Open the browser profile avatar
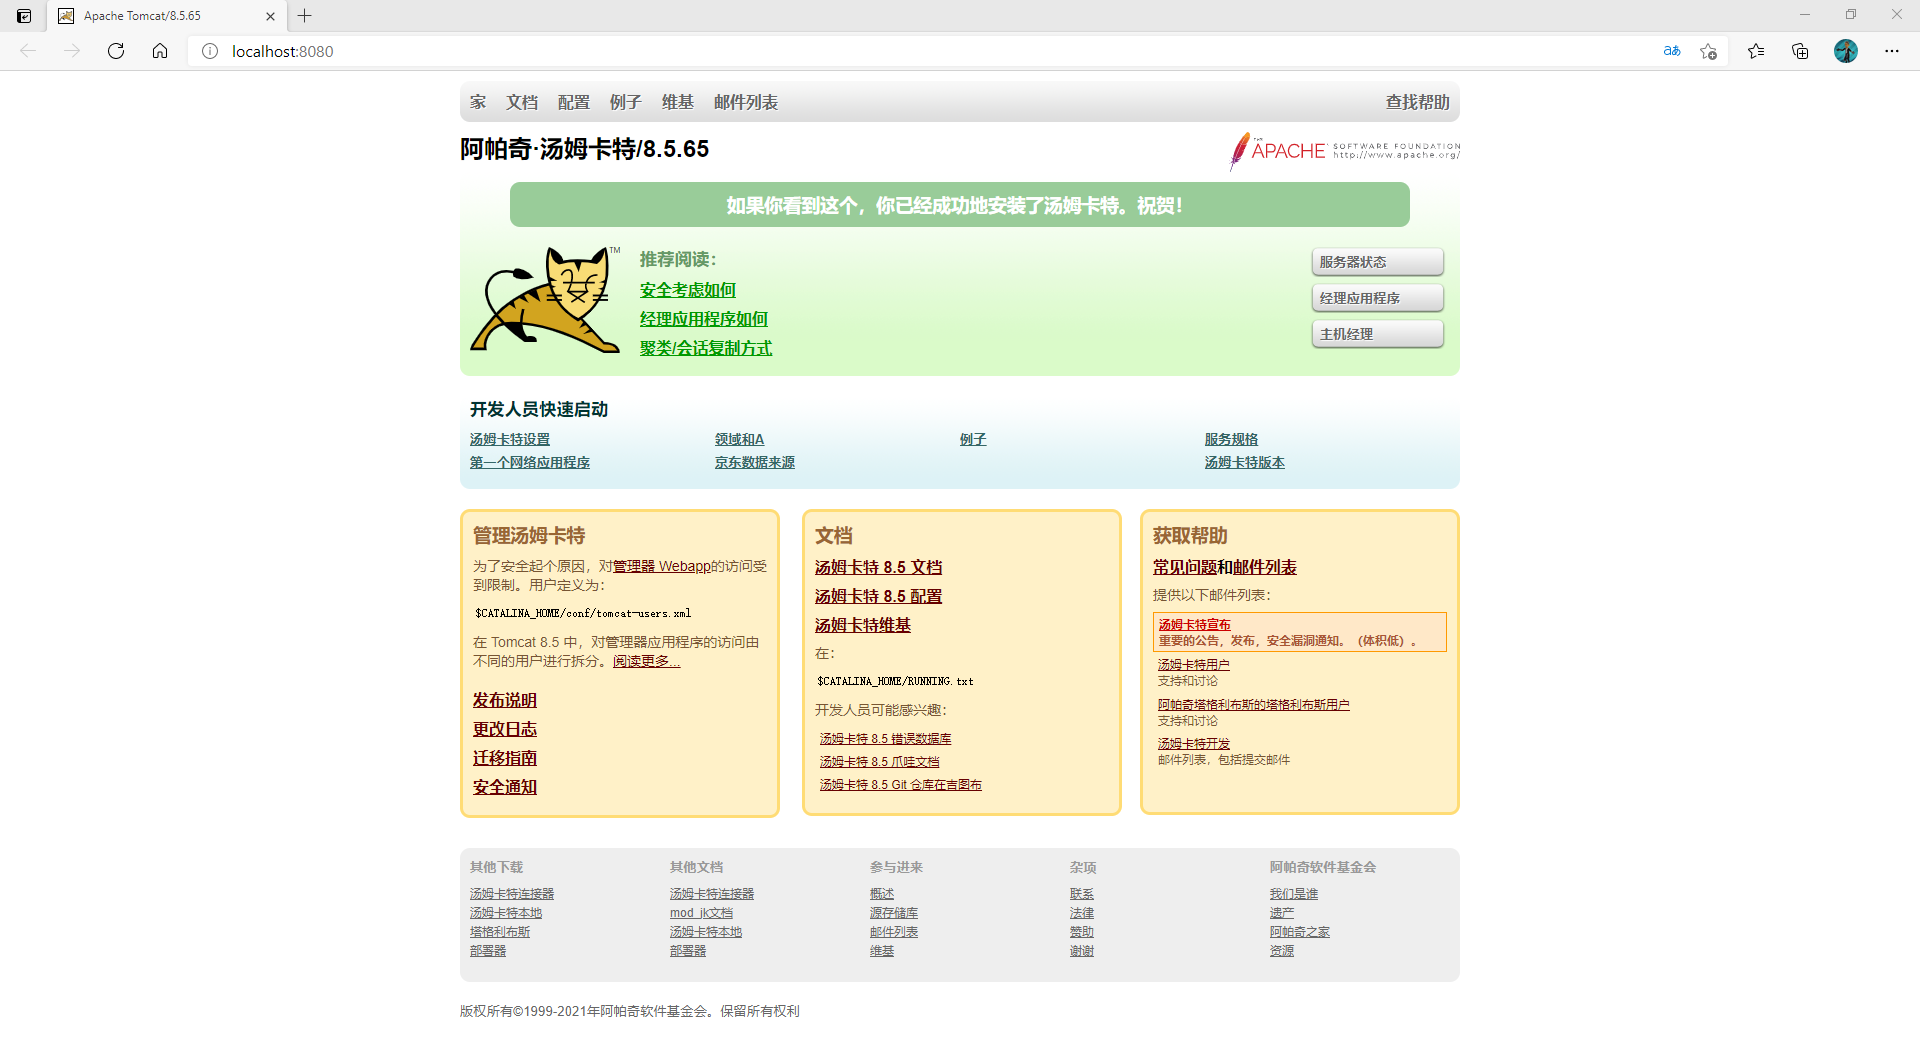This screenshot has height=1040, width=1920. [x=1846, y=51]
